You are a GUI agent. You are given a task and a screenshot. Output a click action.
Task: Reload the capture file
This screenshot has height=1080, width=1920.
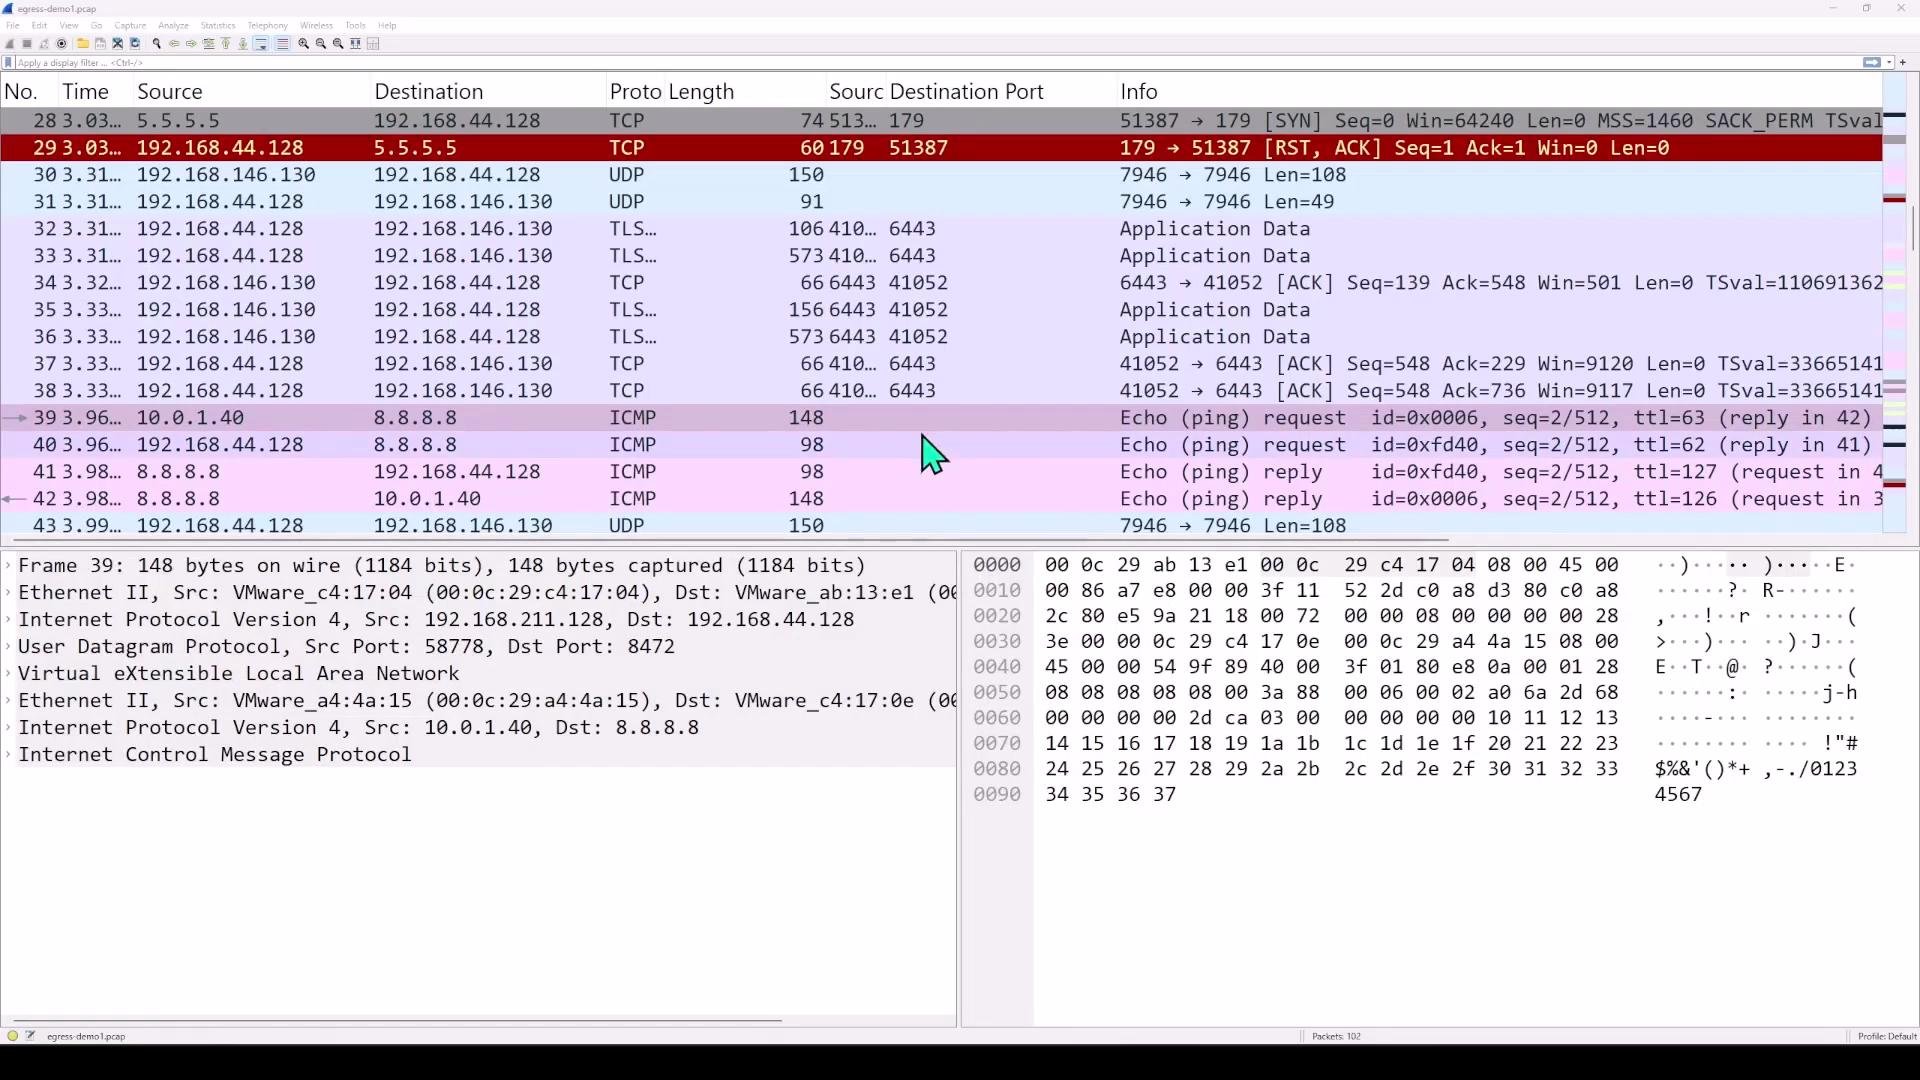click(135, 44)
